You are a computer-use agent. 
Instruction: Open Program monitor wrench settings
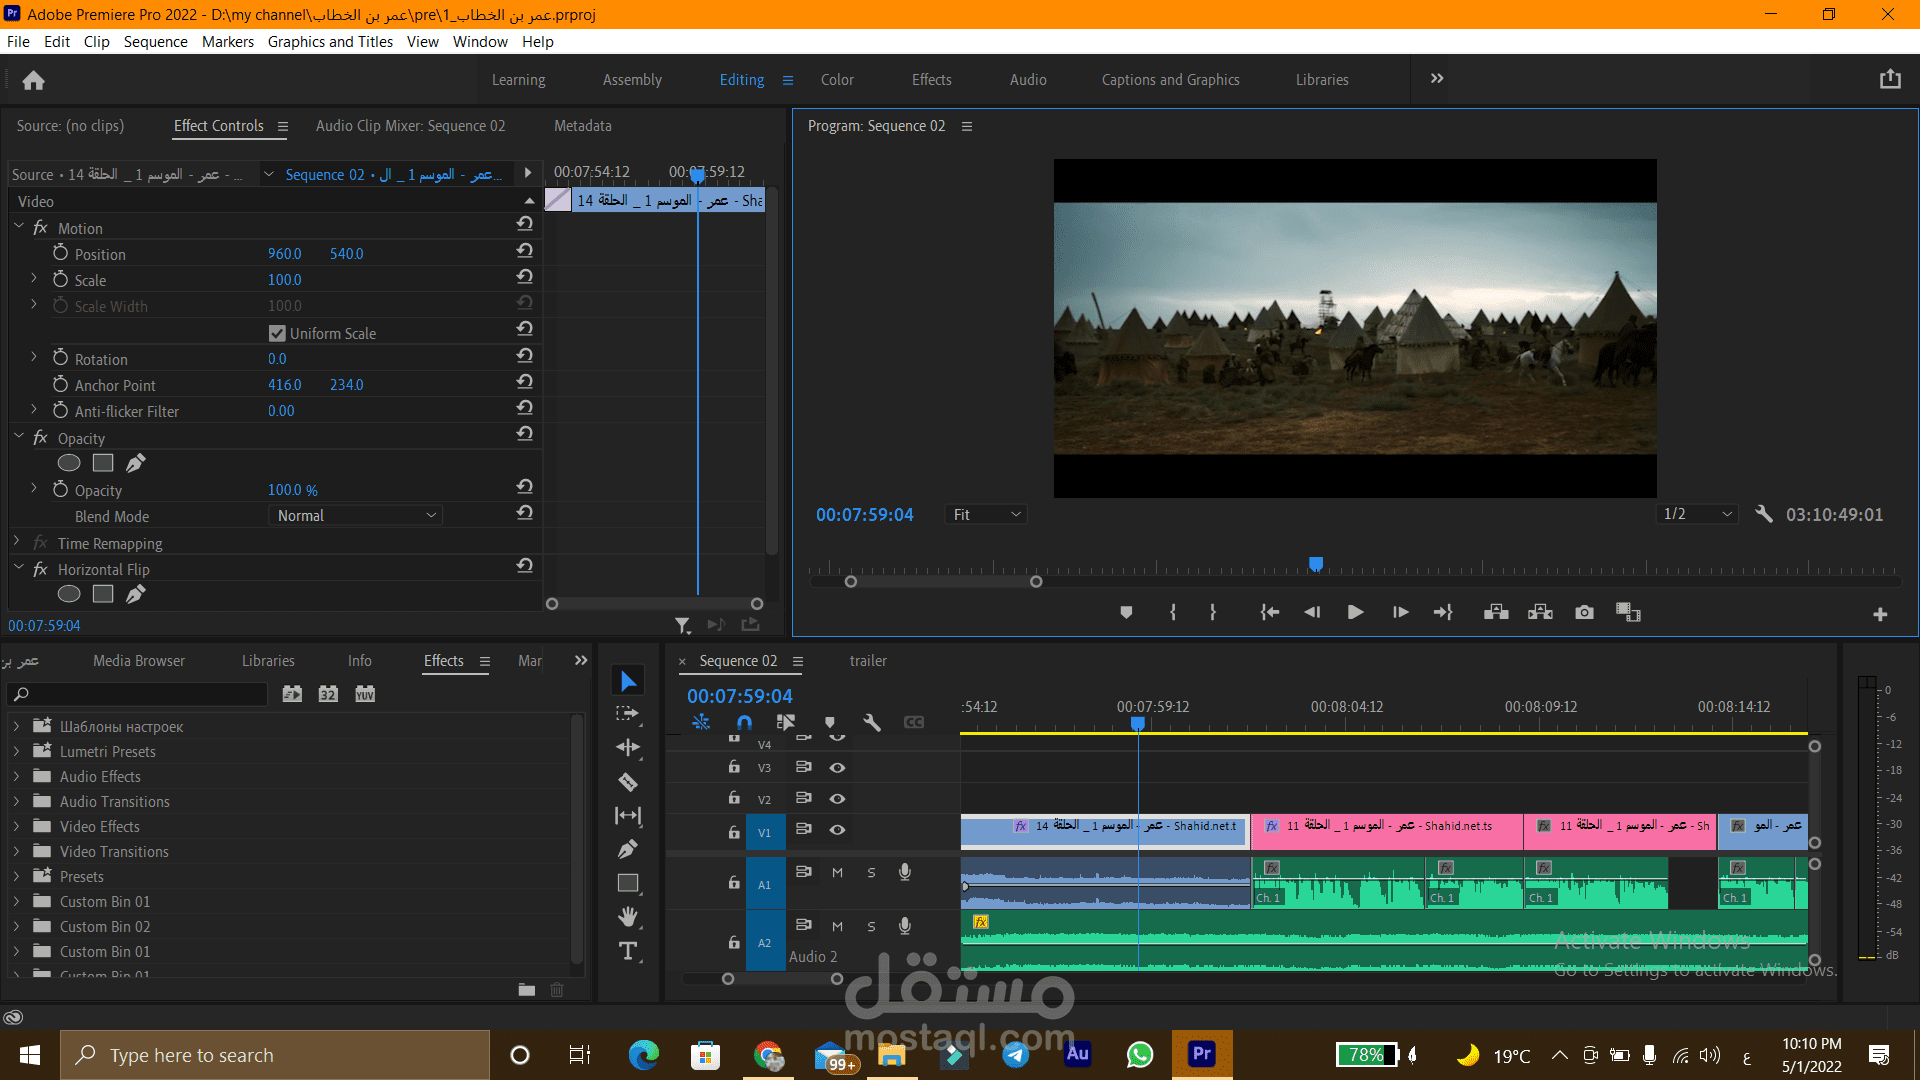click(x=1764, y=514)
